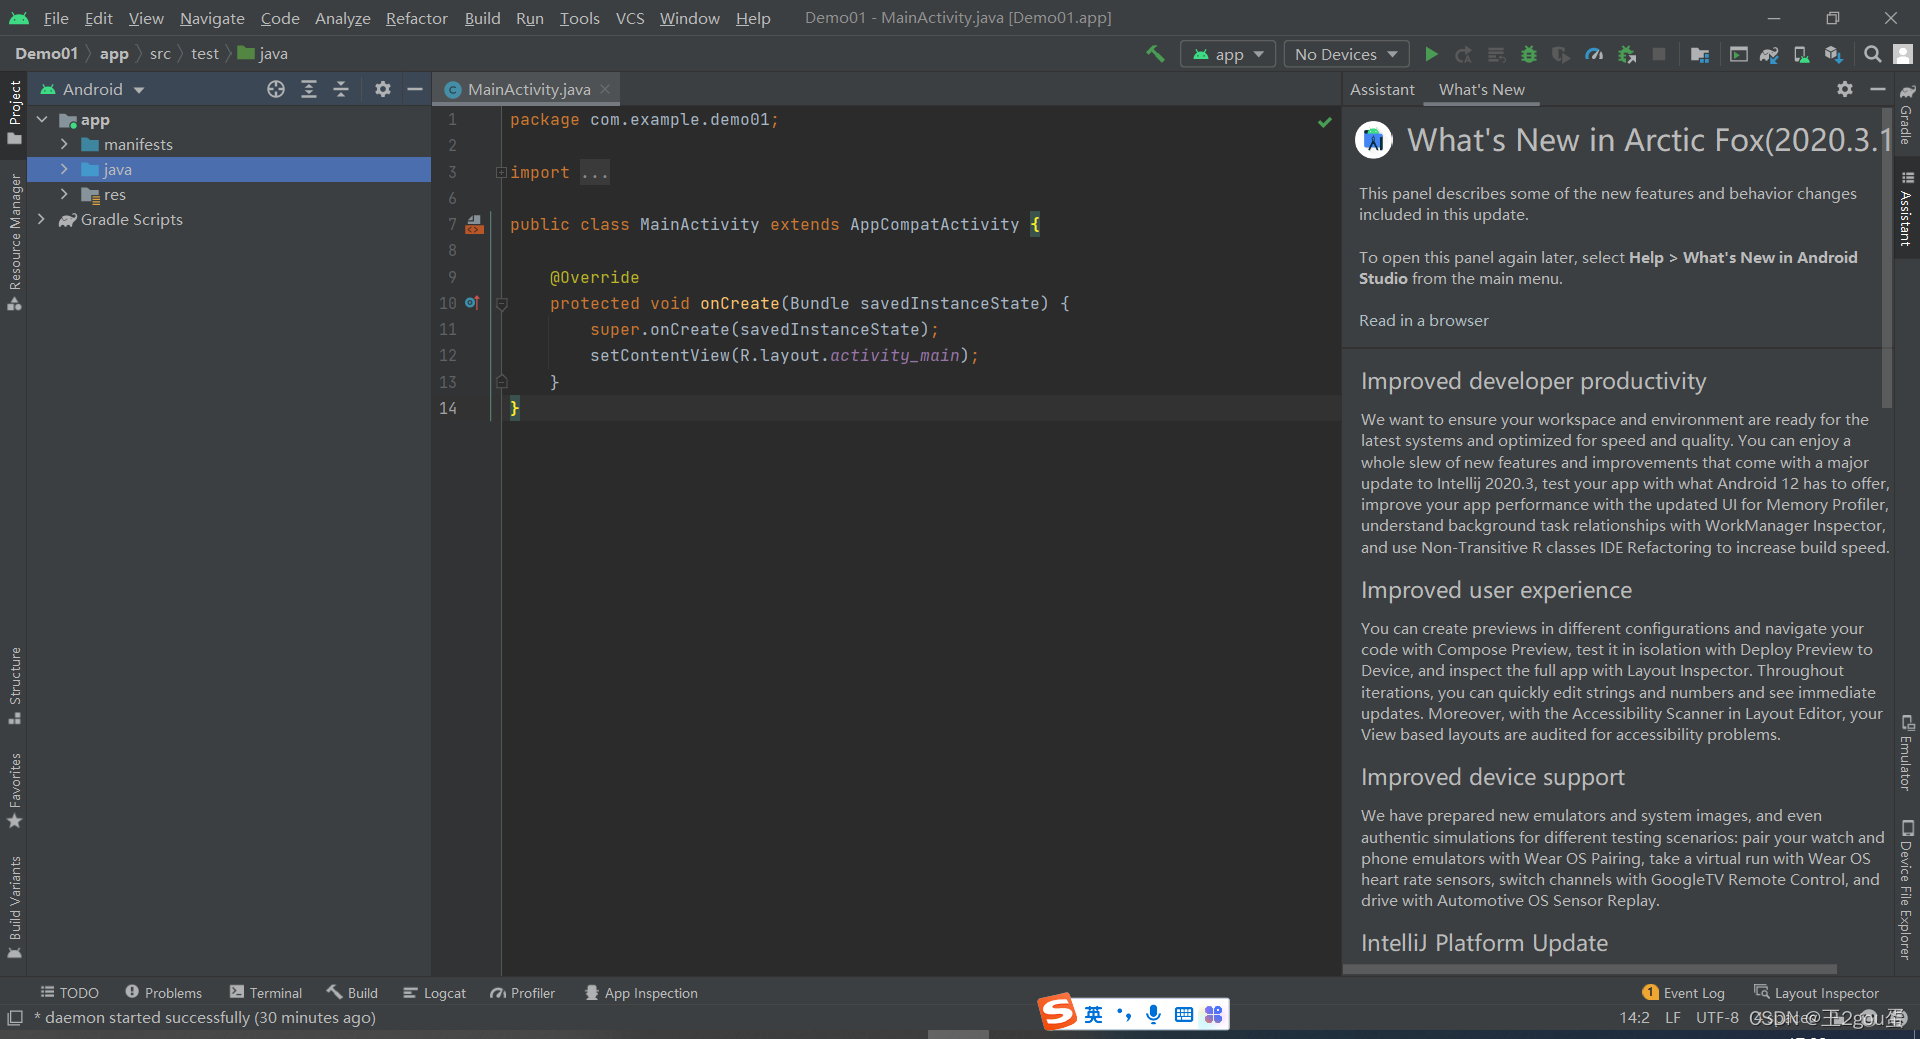The height and width of the screenshot is (1039, 1920).
Task: Click the Collapse All icon in Project panel
Action: click(341, 89)
